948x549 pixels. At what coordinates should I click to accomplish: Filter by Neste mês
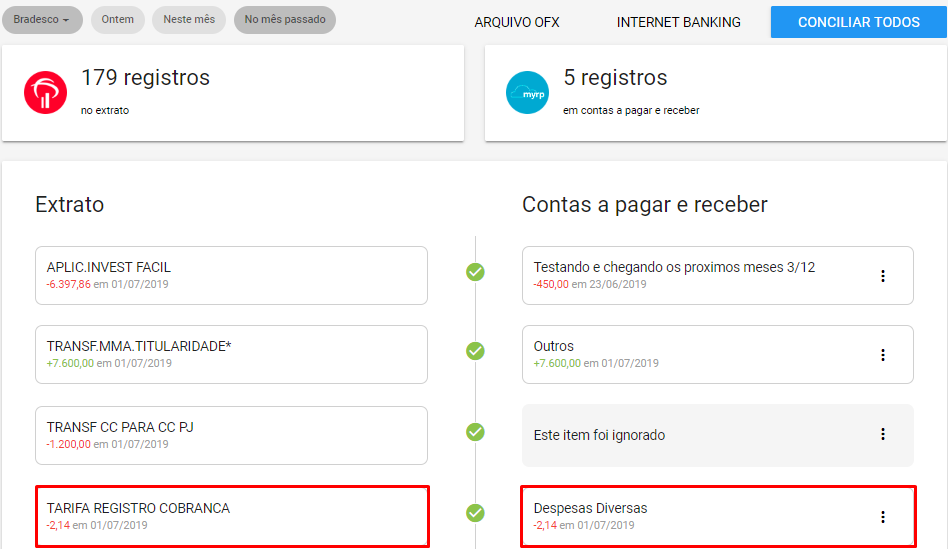coord(188,20)
